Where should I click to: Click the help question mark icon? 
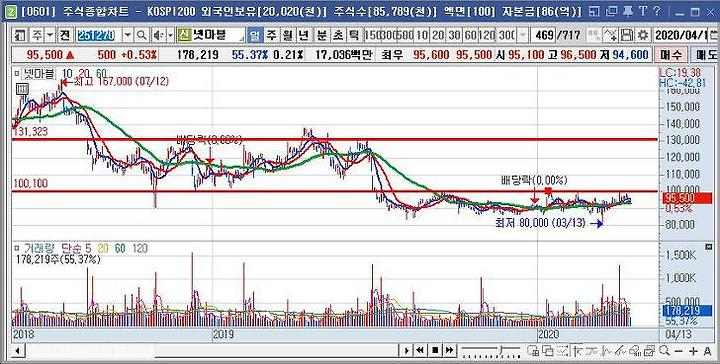click(657, 11)
